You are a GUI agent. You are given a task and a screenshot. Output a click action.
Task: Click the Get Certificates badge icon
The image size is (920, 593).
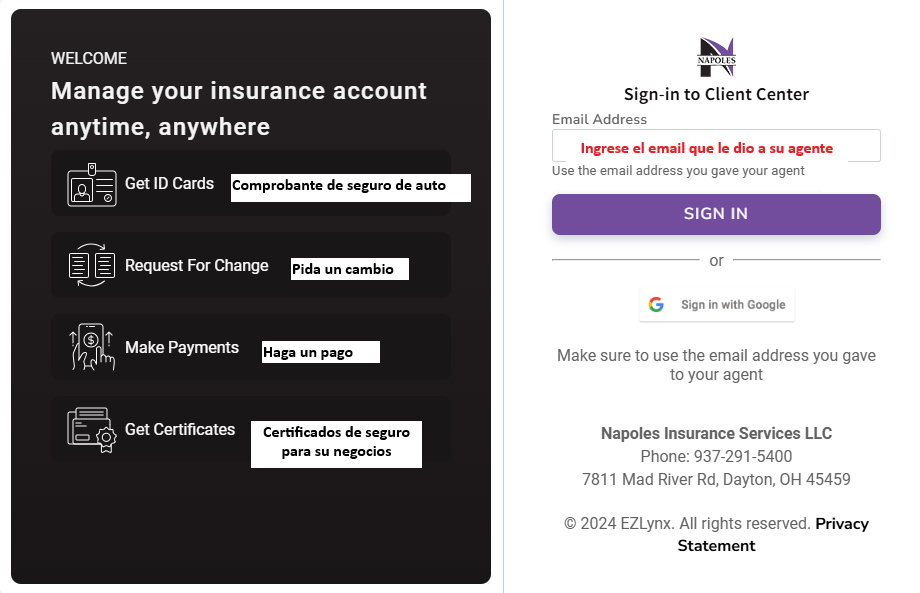point(92,429)
